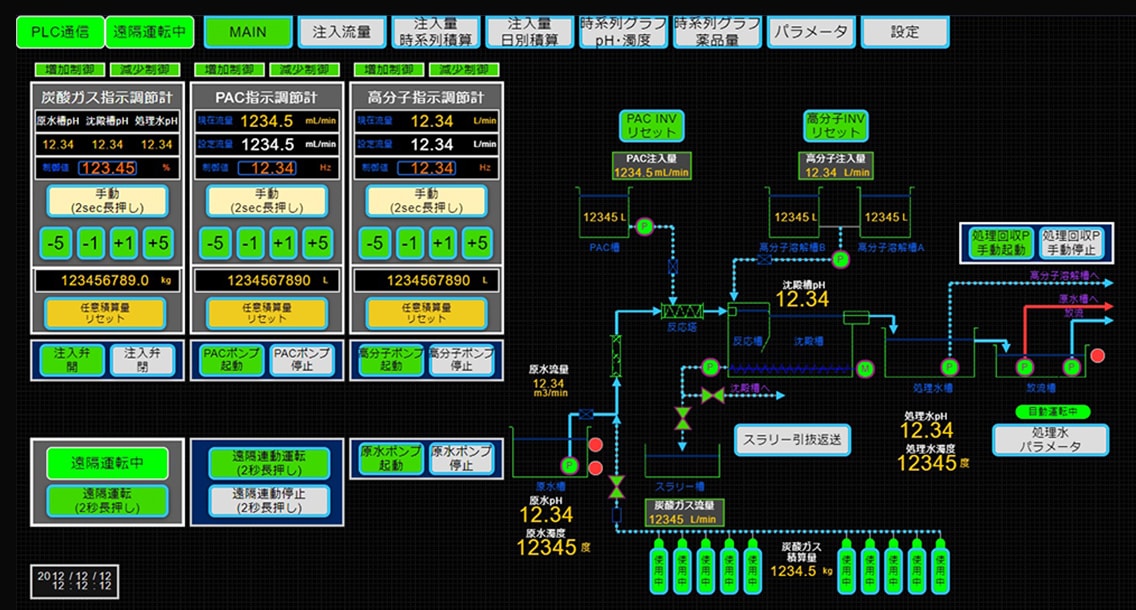The image size is (1136, 610).
Task: Toggle manual mode for the carbon dioxide controller
Action: [x=107, y=201]
